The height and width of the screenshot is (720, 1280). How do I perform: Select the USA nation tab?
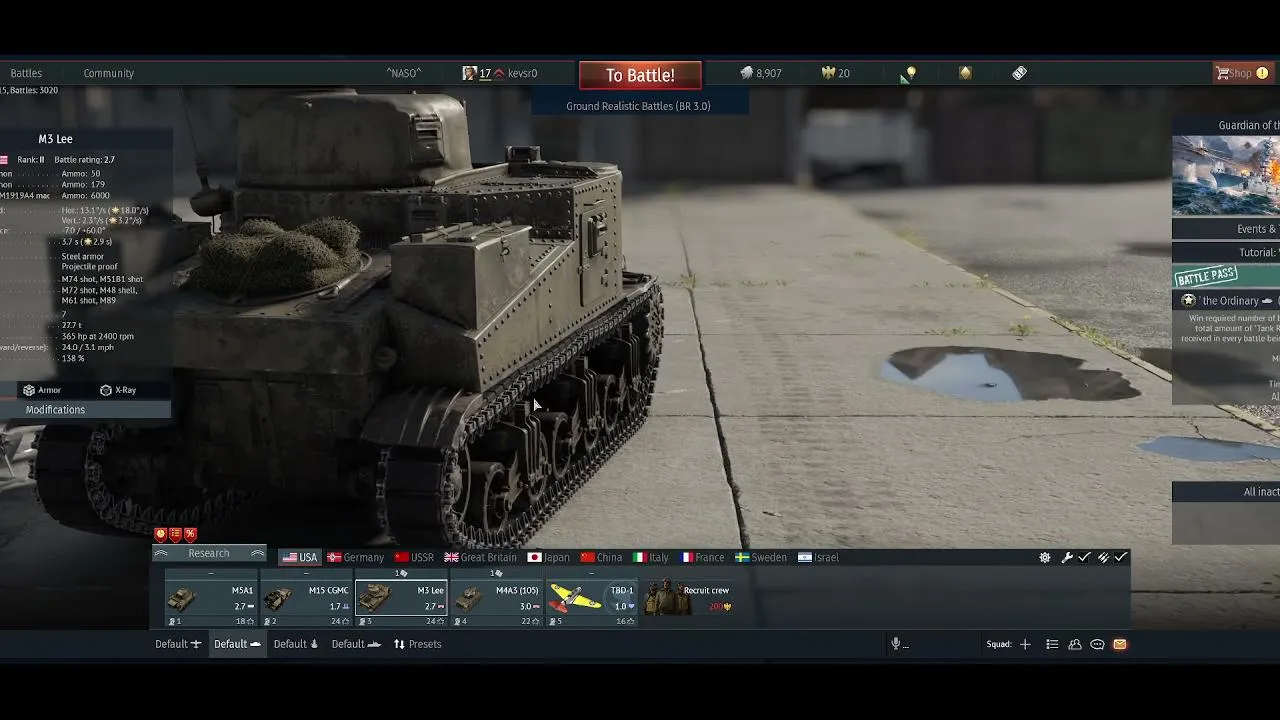pos(299,558)
